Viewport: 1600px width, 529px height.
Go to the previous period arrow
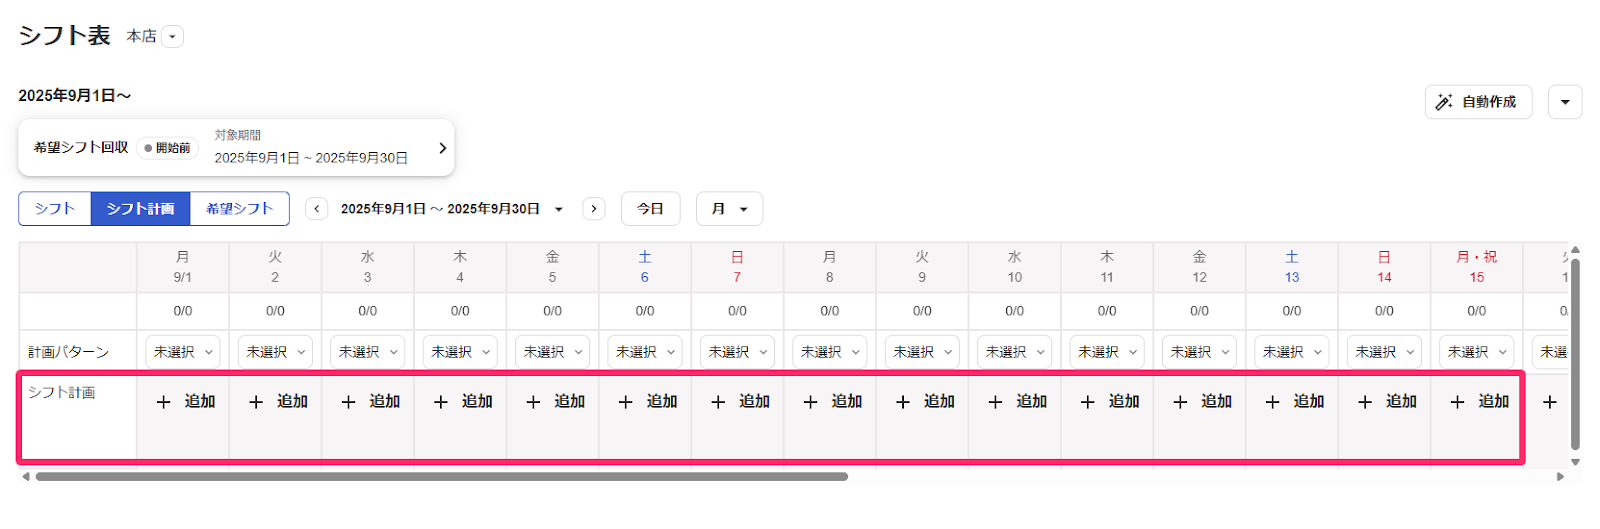[x=317, y=209]
